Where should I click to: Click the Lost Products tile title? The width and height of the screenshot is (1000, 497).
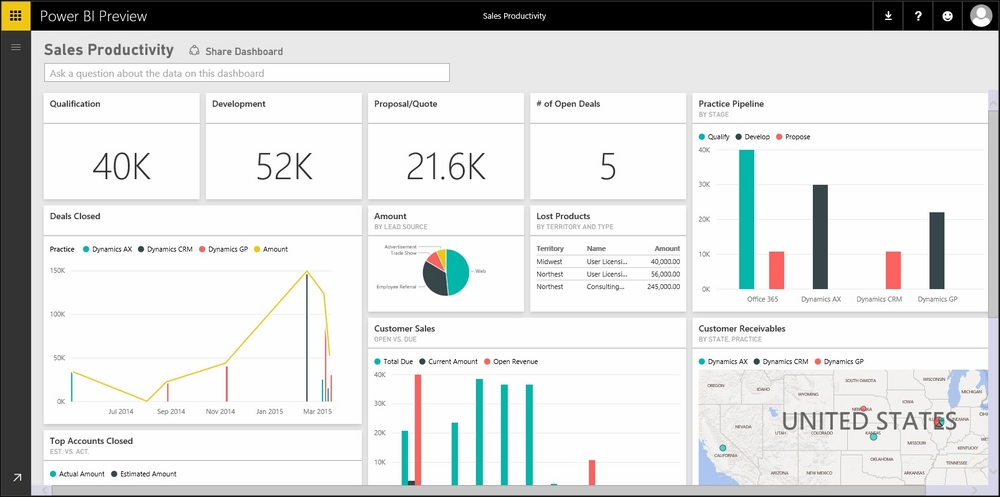click(563, 216)
